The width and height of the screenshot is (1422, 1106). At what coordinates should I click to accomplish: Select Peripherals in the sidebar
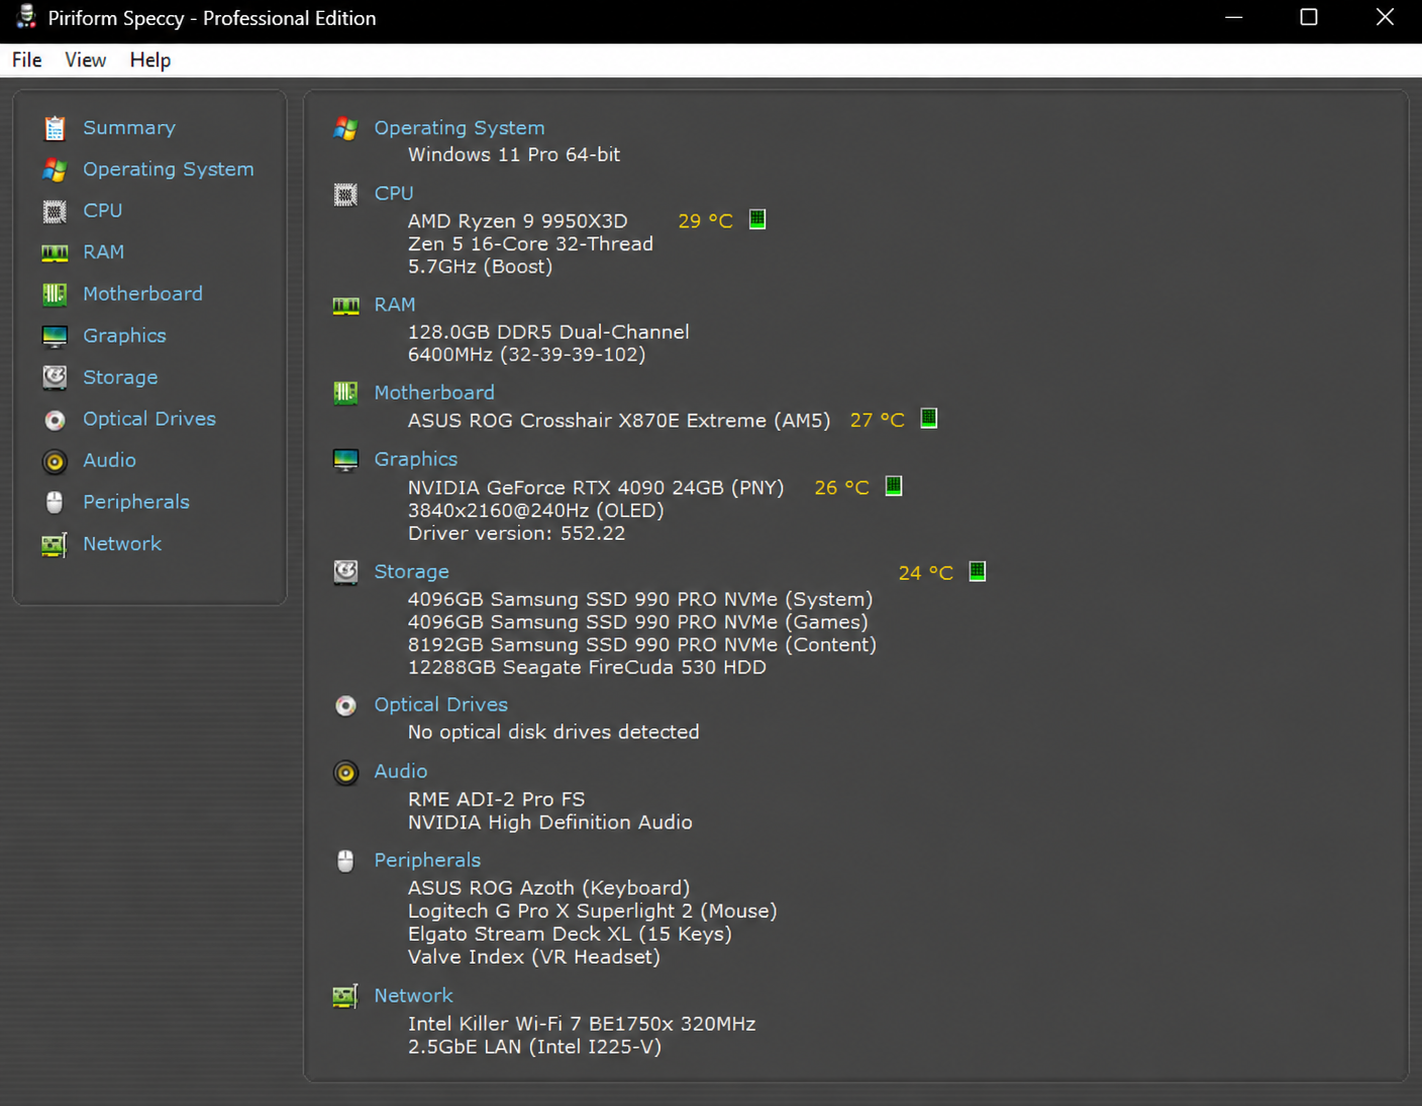(136, 502)
